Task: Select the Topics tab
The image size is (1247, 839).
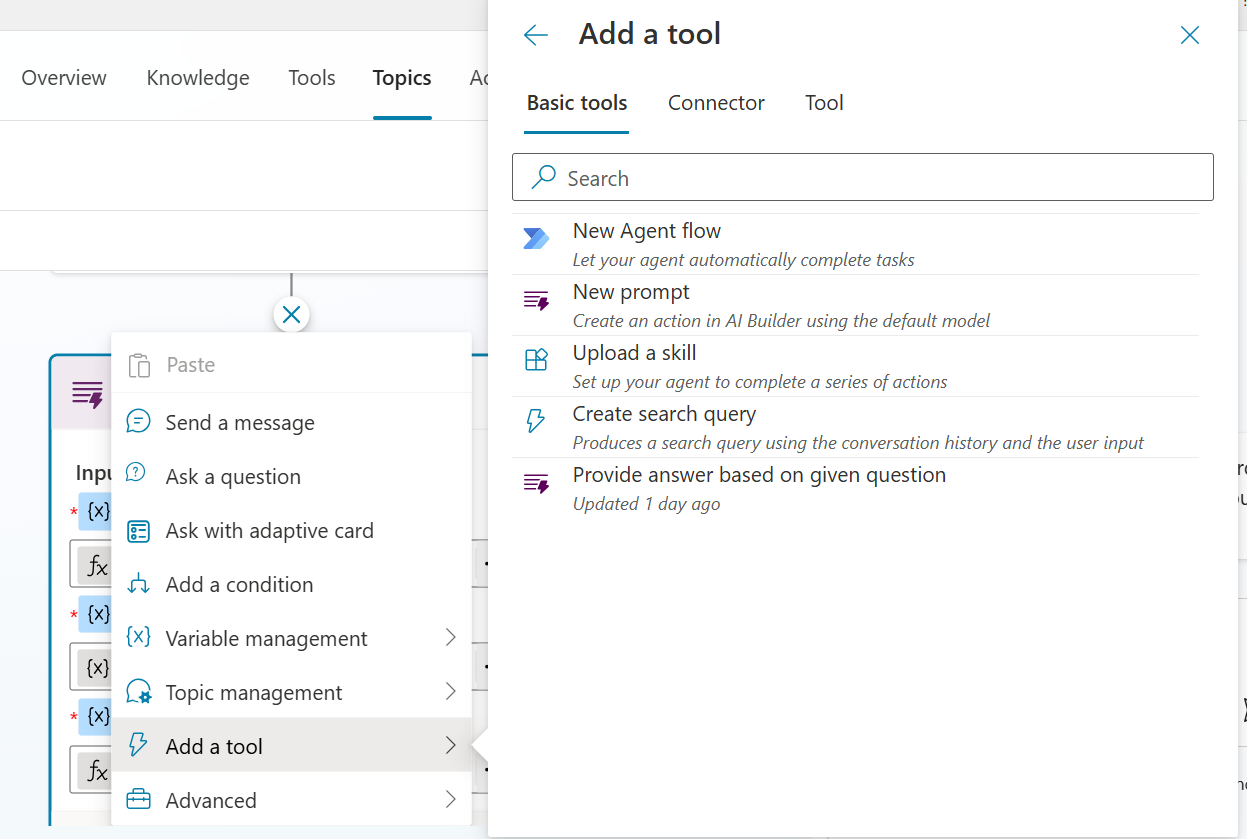Action: tap(402, 78)
